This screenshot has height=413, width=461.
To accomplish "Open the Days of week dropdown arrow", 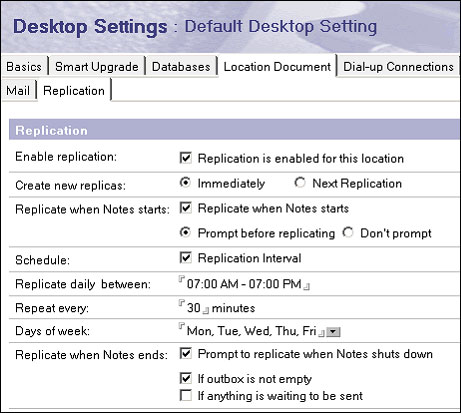I will 333,332.
